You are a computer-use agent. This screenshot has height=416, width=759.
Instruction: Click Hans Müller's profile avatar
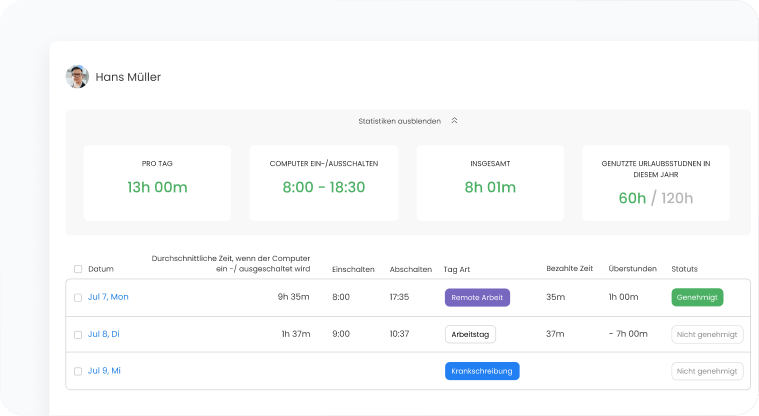[77, 77]
